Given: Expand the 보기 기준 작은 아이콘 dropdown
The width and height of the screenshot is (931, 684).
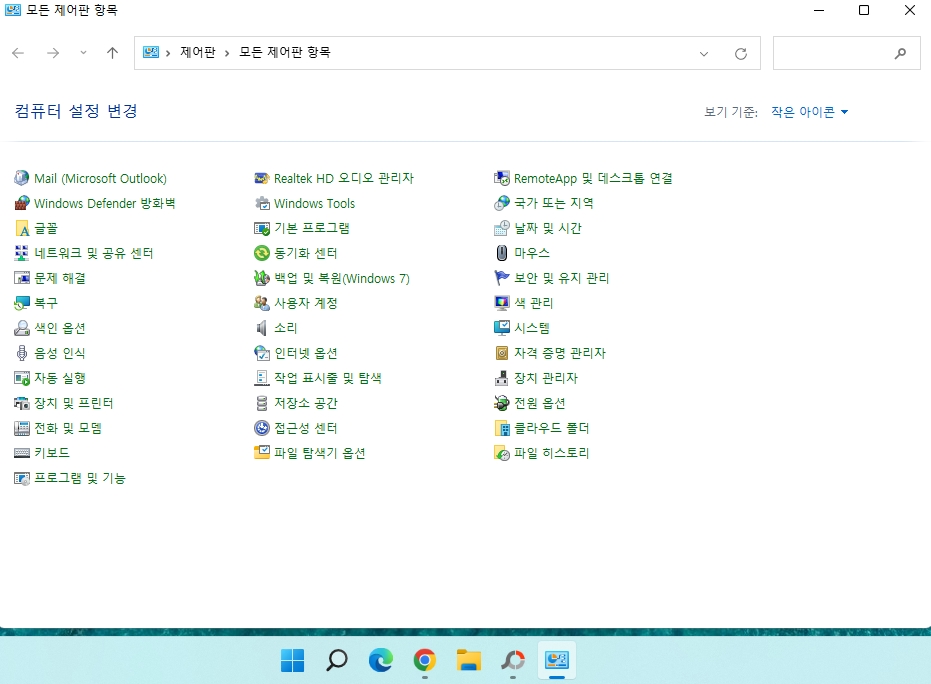Looking at the screenshot, I should click(809, 112).
